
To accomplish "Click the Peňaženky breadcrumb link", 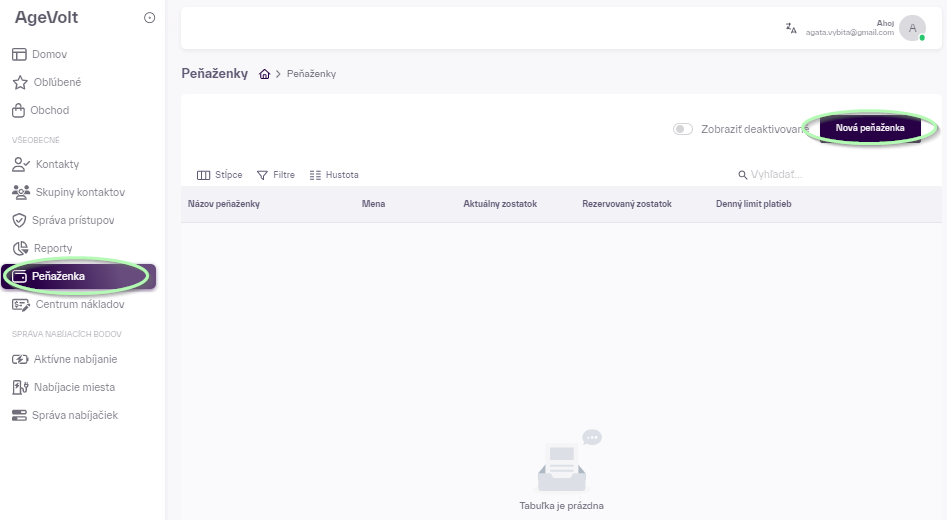I will point(311,74).
